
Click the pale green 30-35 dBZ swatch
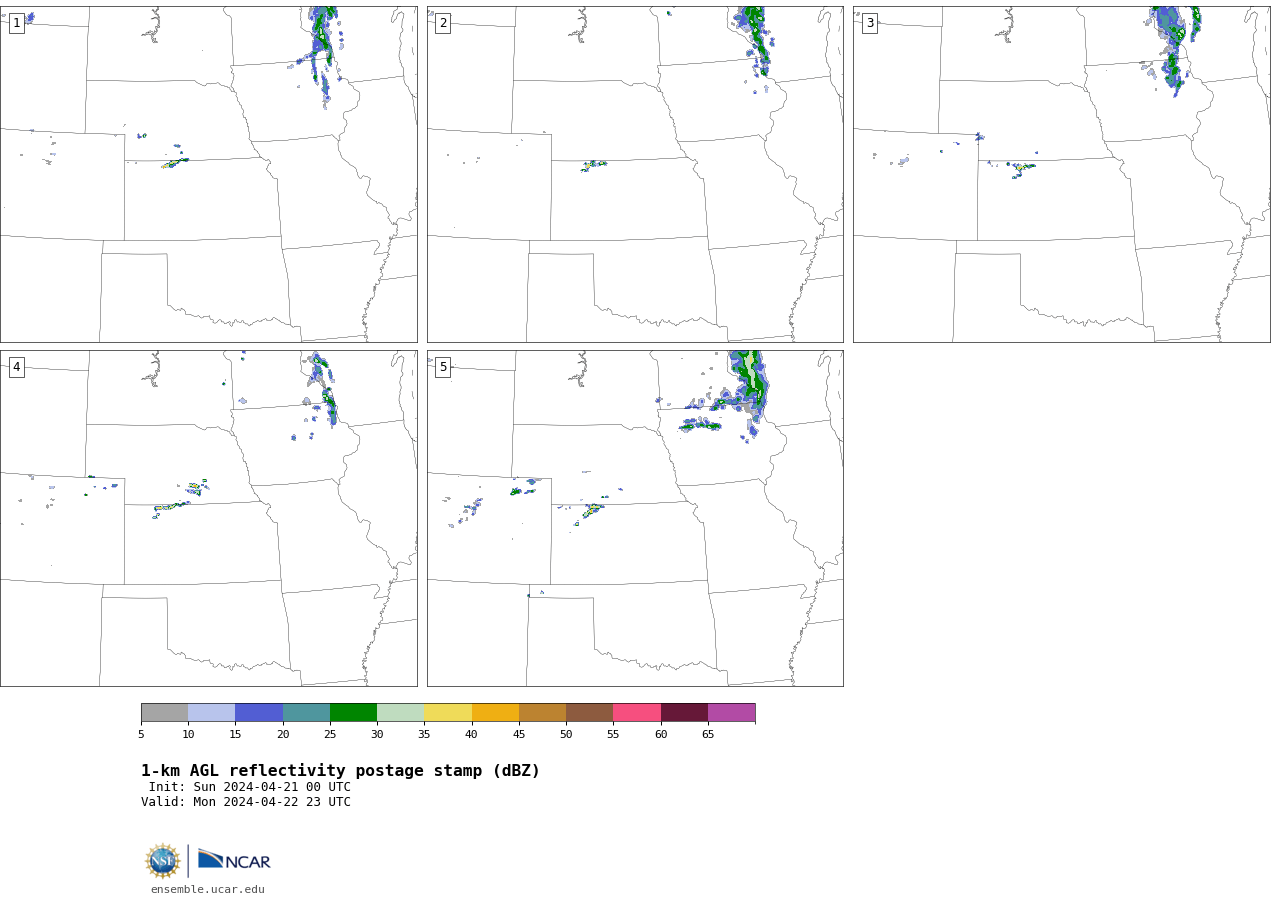(x=401, y=713)
